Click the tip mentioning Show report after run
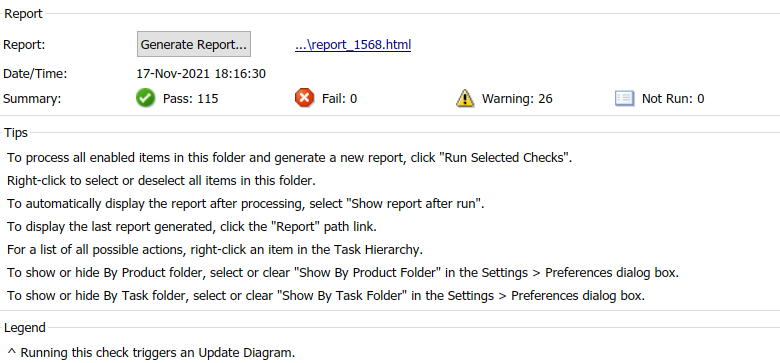Screen dimensions: 780x363 [246, 204]
